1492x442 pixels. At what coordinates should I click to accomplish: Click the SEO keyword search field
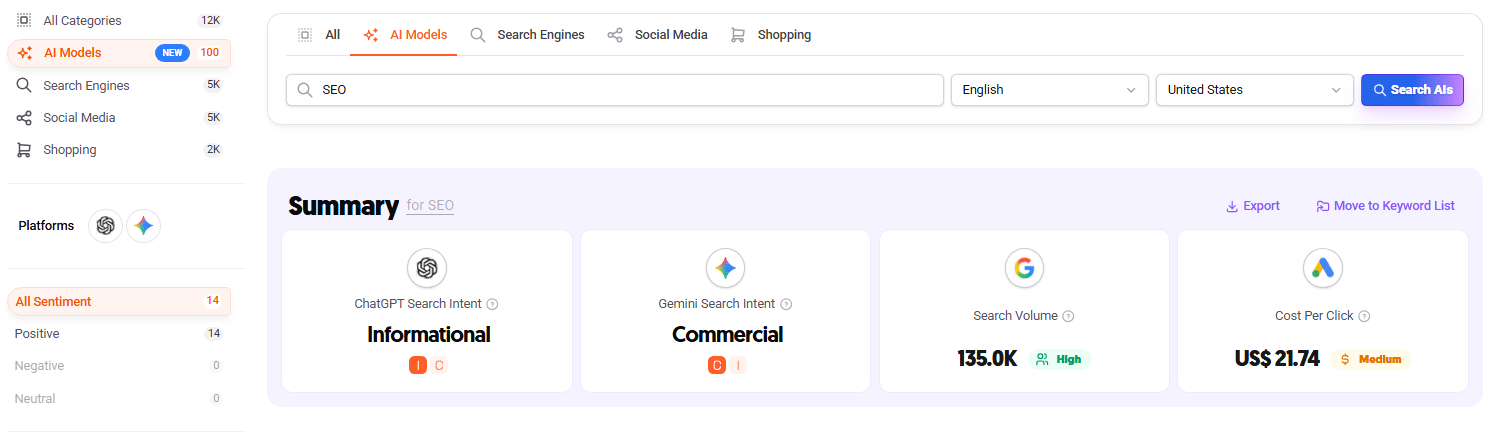coord(615,90)
